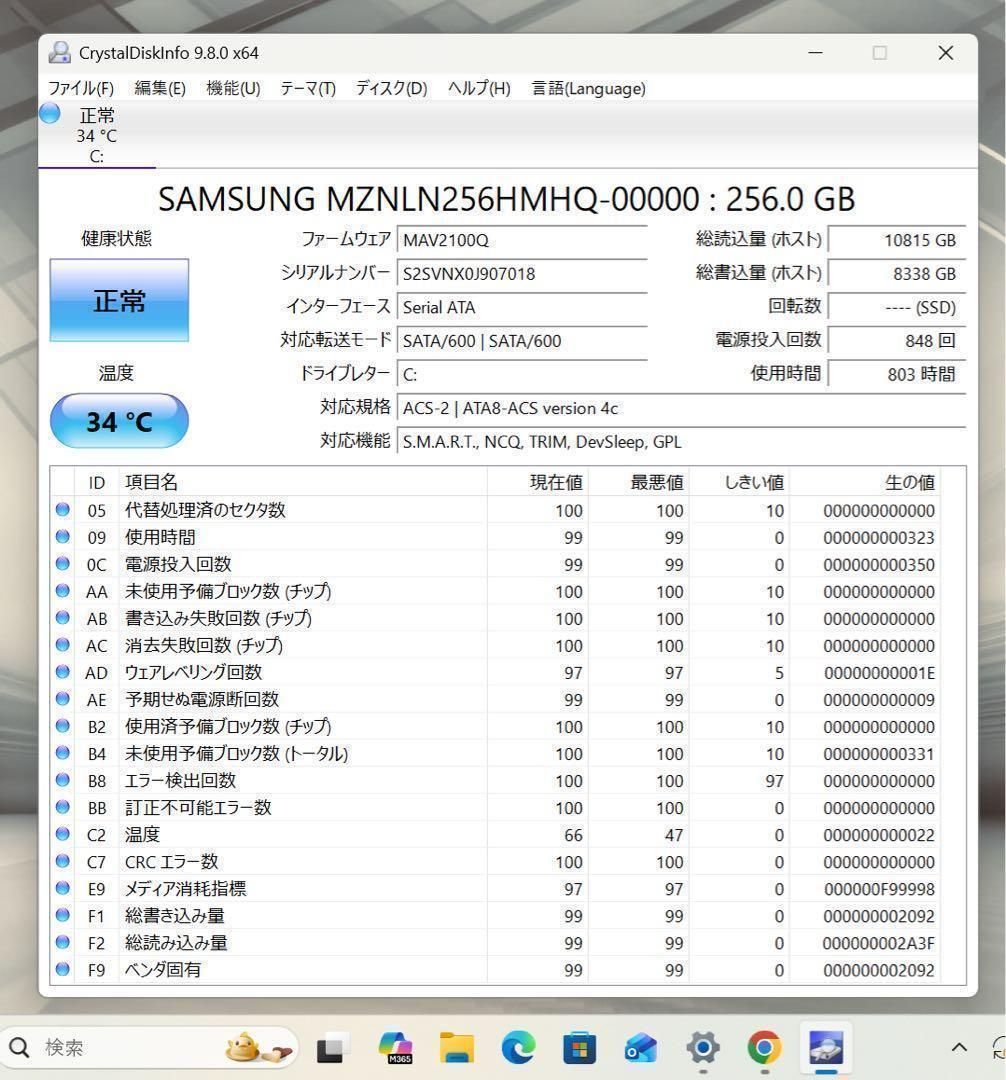
Task: Open Settings gear from the taskbar
Action: pos(702,1048)
